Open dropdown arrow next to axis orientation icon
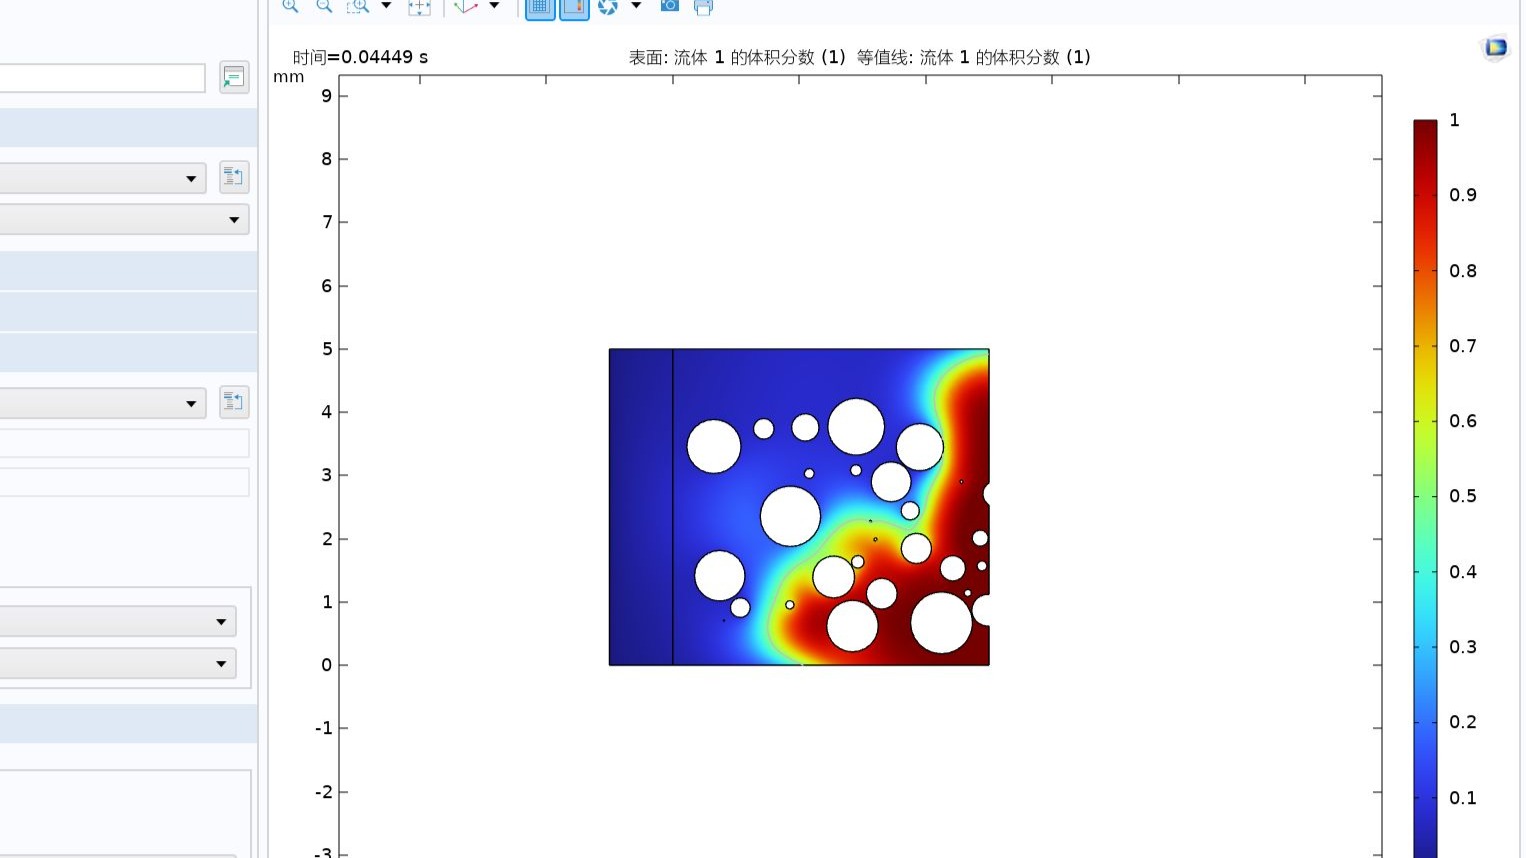The height and width of the screenshot is (858, 1526). tap(494, 6)
